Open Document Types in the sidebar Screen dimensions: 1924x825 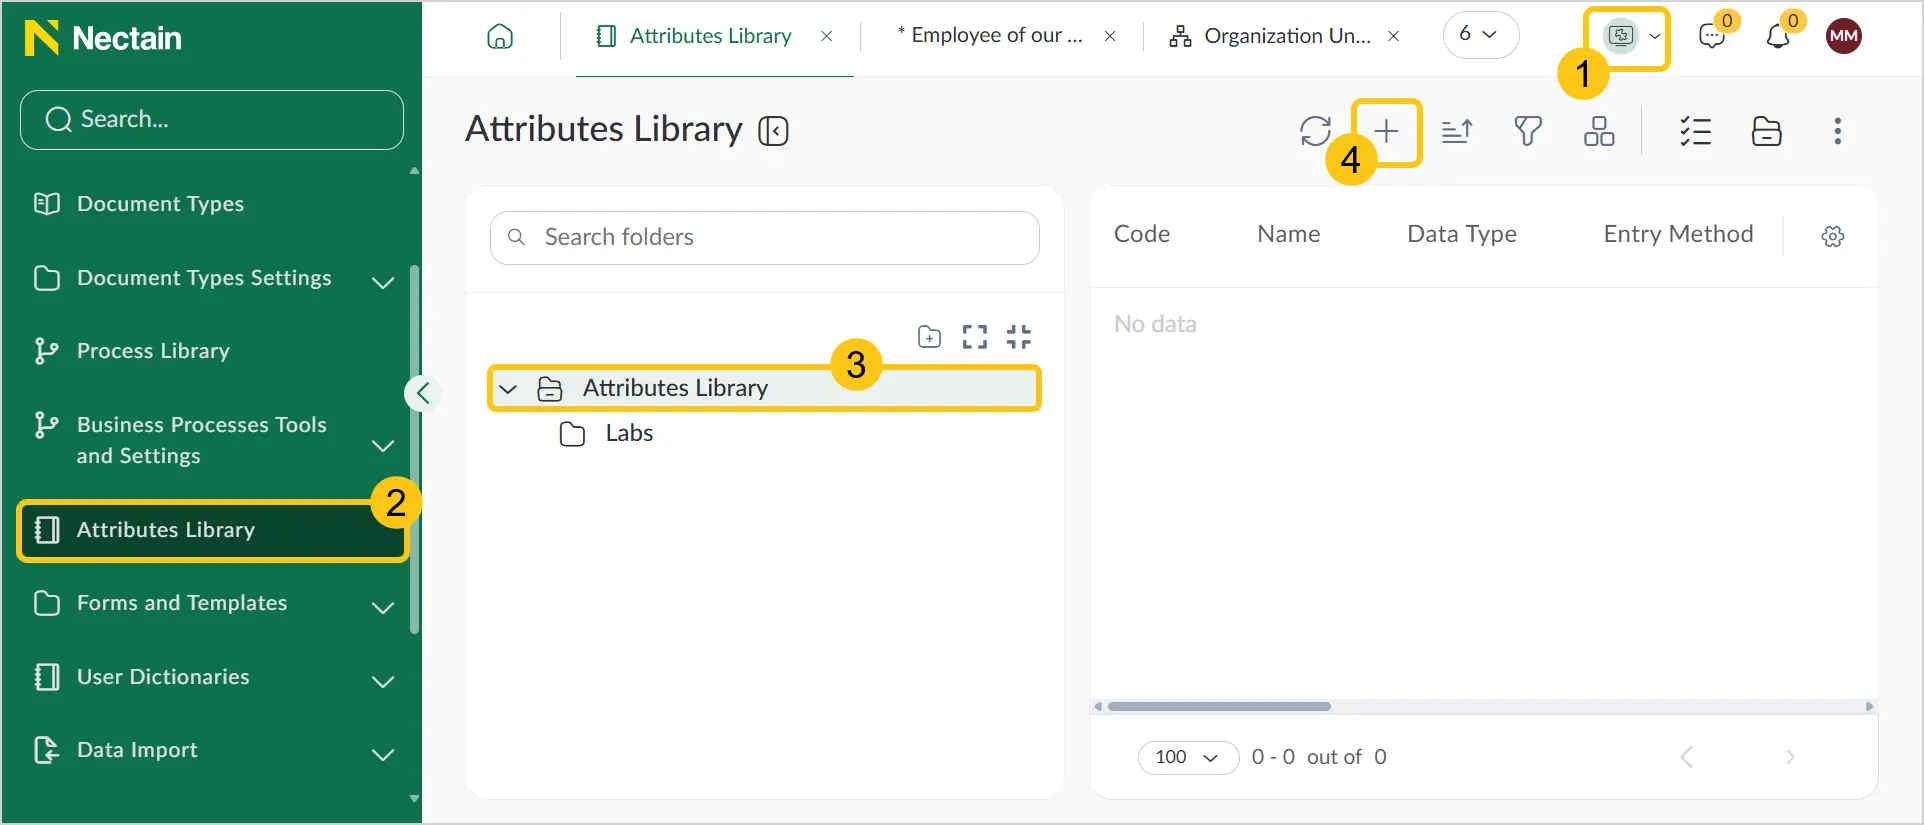click(x=160, y=204)
